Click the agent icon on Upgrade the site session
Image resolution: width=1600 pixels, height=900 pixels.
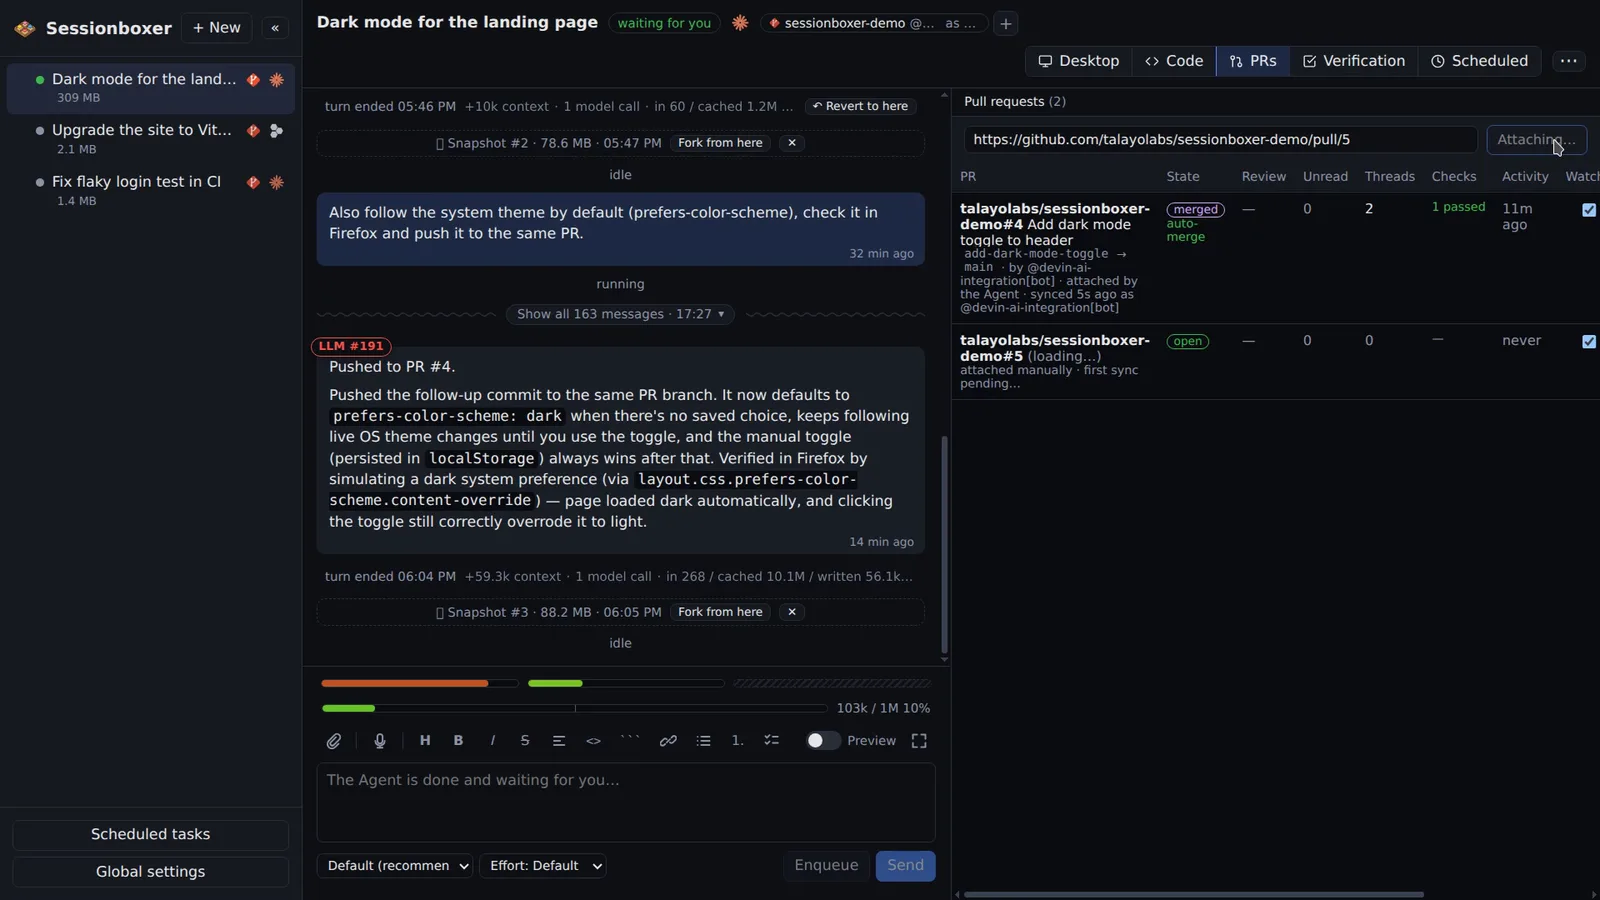pos(277,130)
